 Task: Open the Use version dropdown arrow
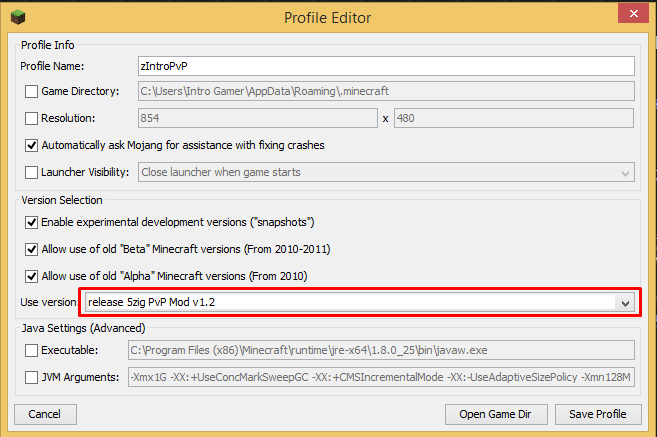(x=625, y=303)
